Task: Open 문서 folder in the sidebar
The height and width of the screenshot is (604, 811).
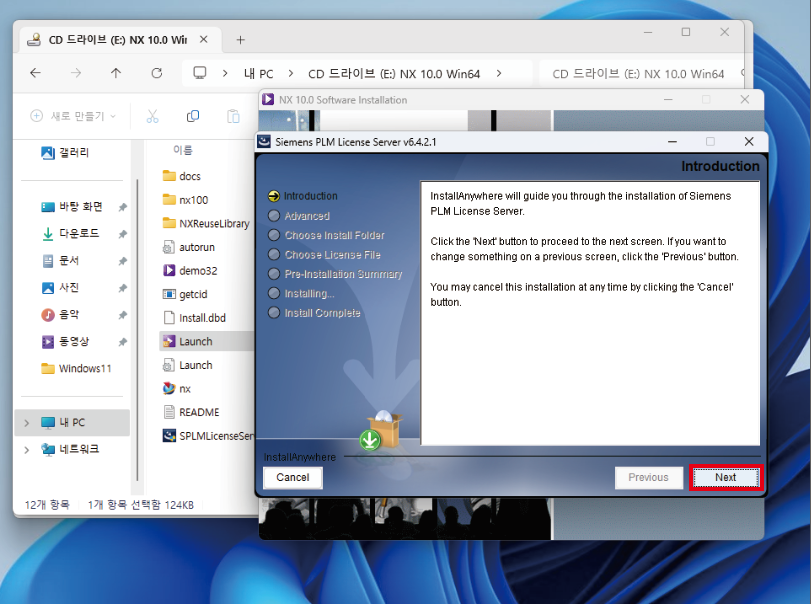Action: pos(60,261)
